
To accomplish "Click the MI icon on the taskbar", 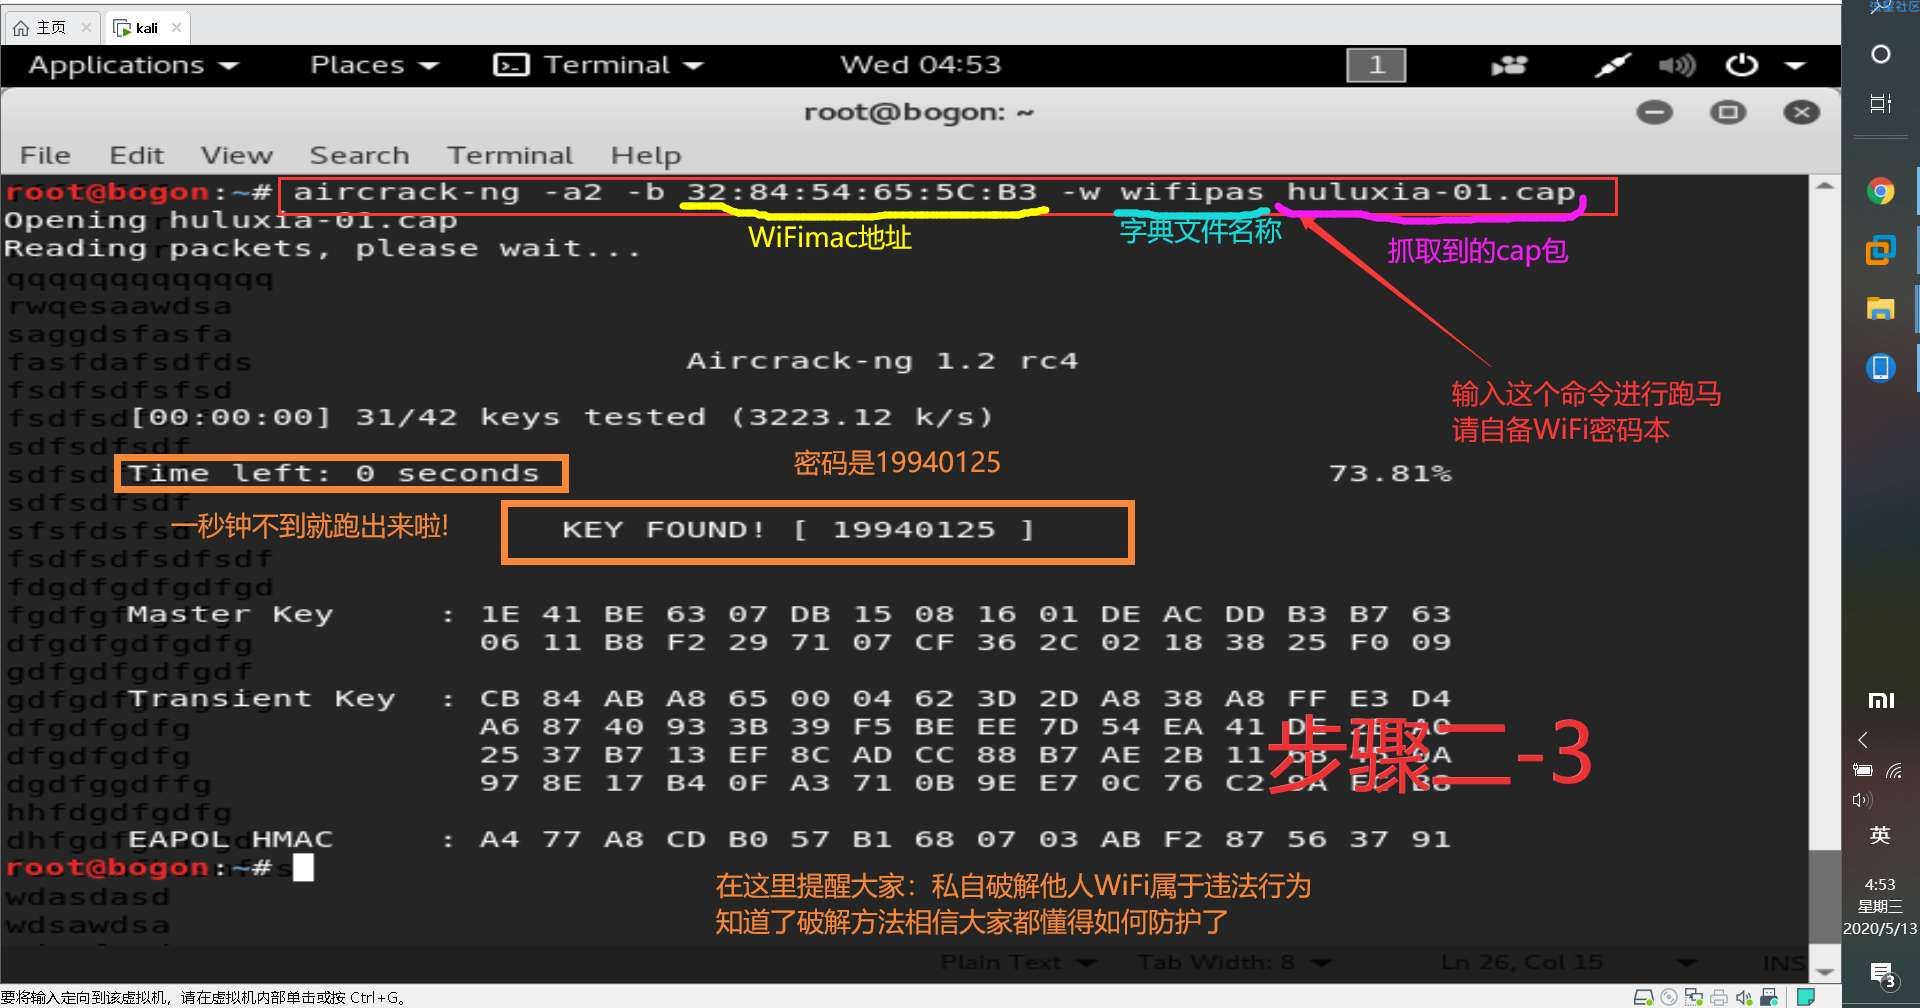I will point(1881,701).
